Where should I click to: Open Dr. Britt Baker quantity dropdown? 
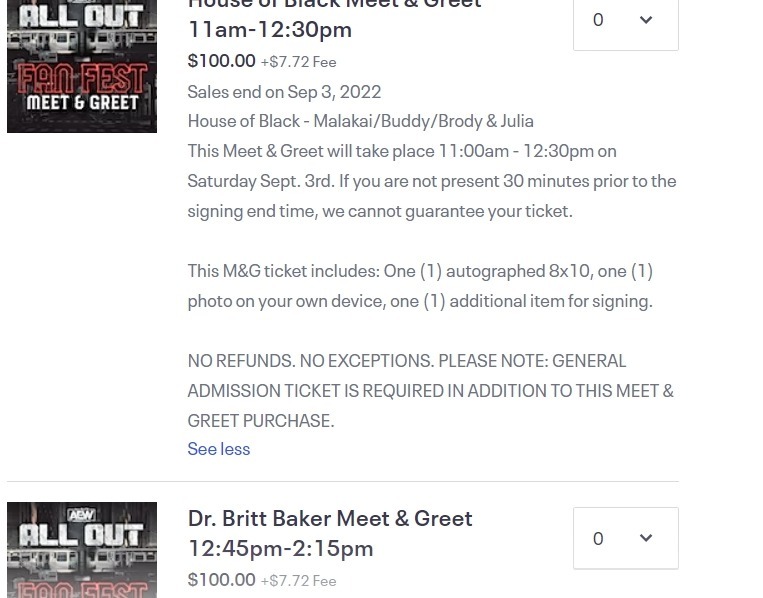click(x=626, y=538)
